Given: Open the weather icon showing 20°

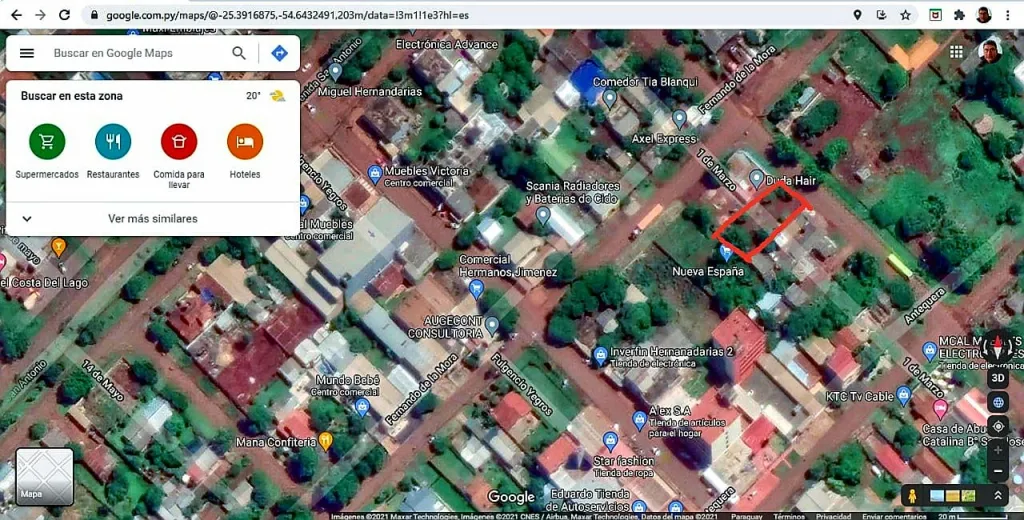Looking at the screenshot, I should coord(278,96).
